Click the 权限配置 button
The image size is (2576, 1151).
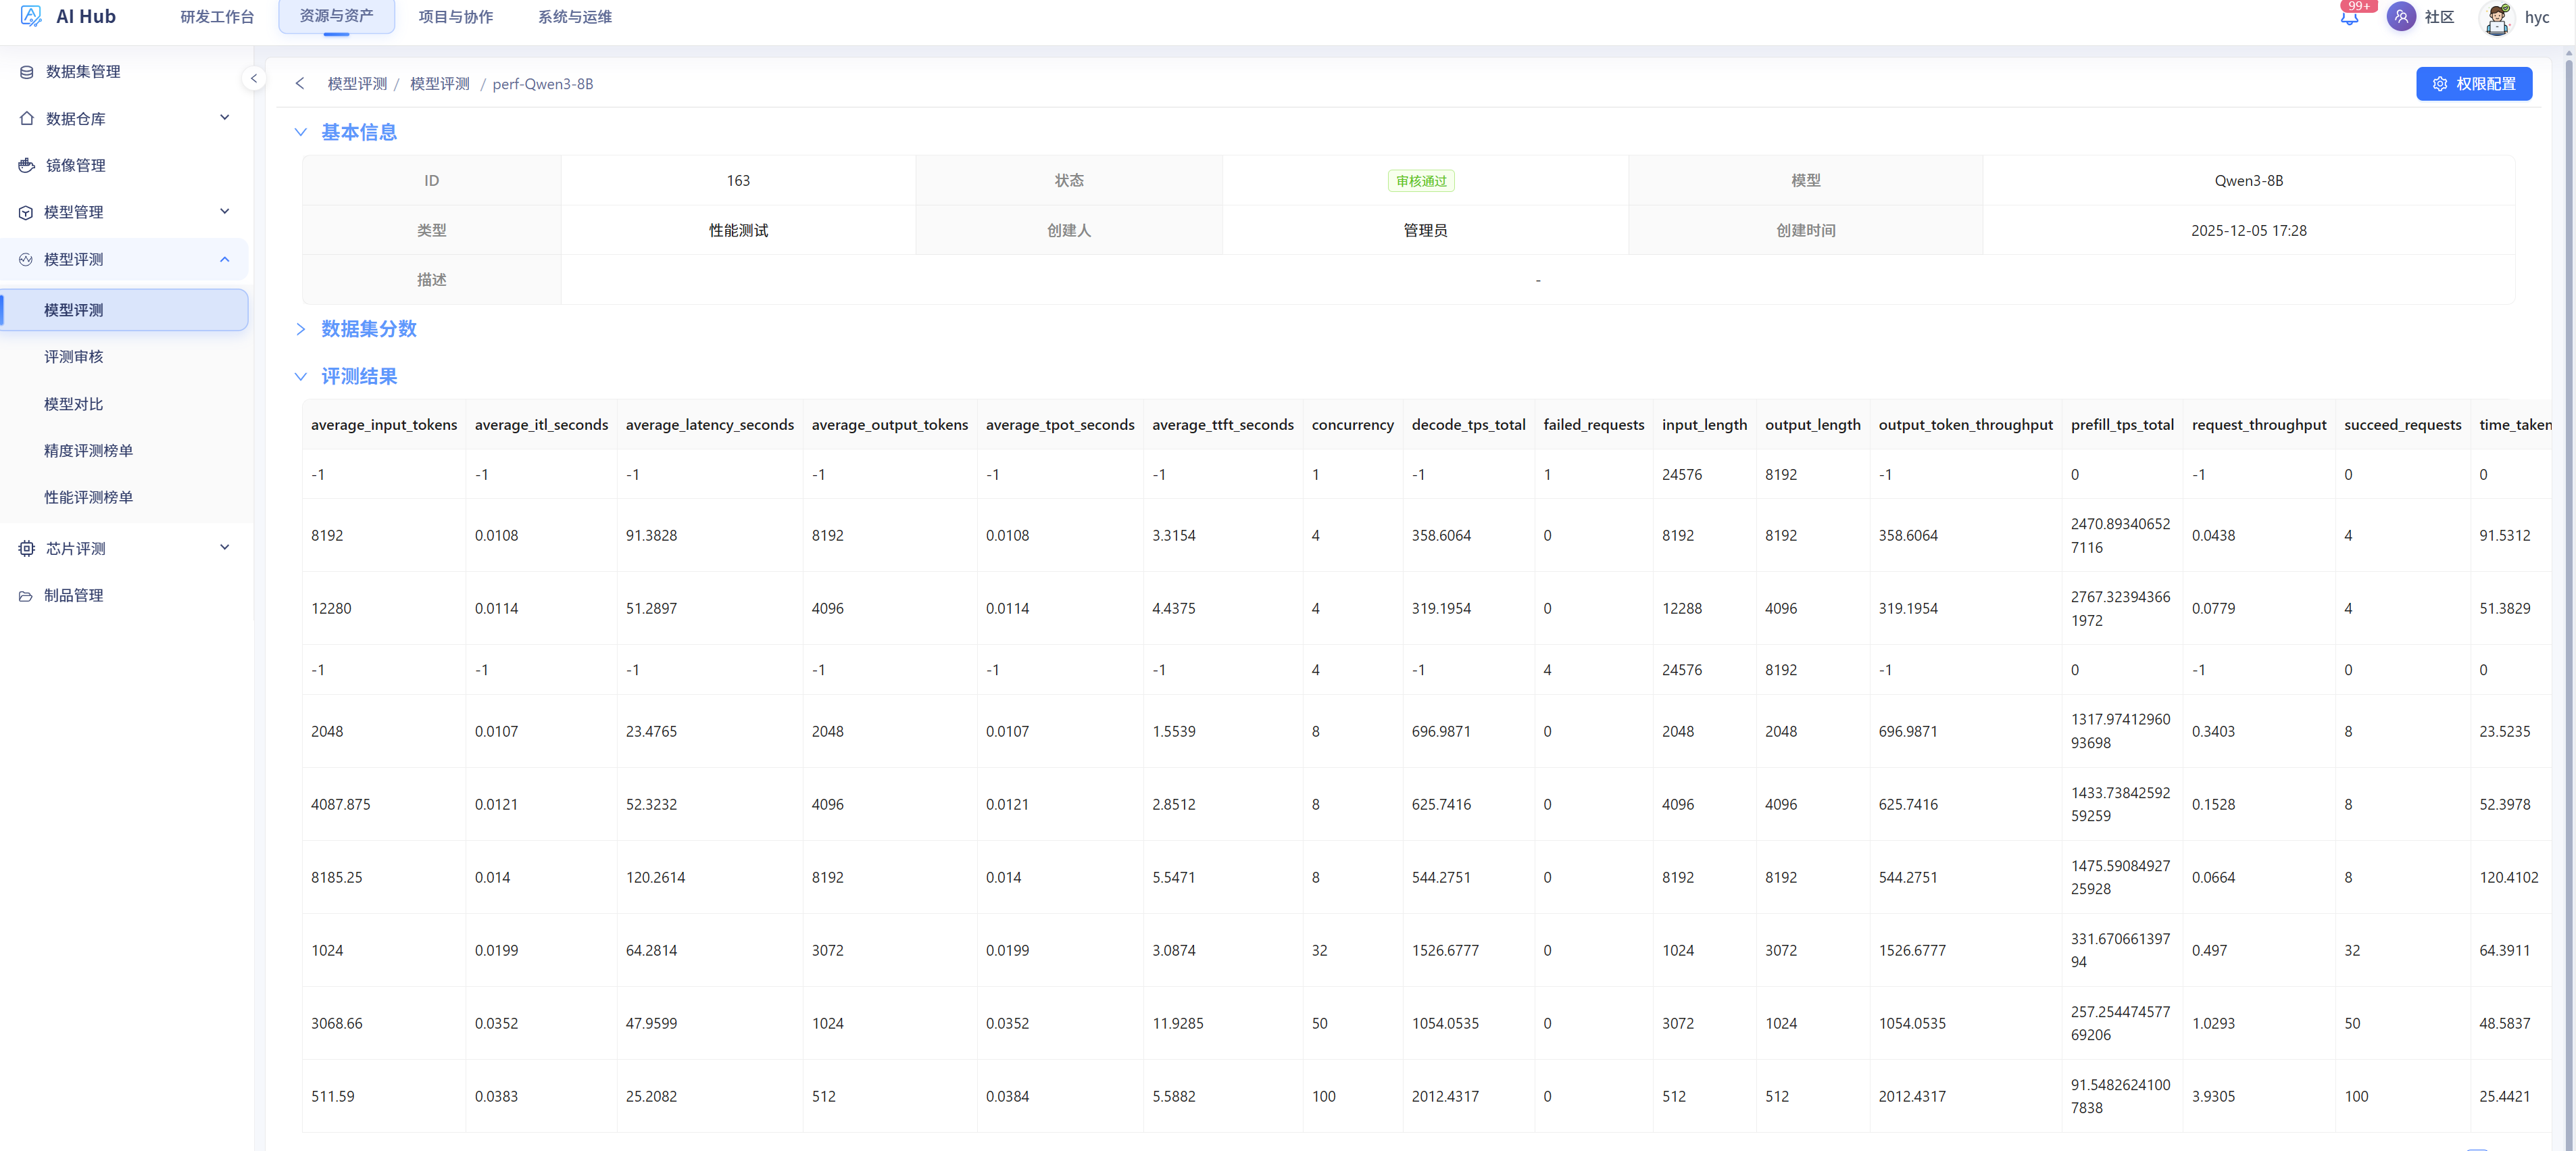pyautogui.click(x=2473, y=84)
